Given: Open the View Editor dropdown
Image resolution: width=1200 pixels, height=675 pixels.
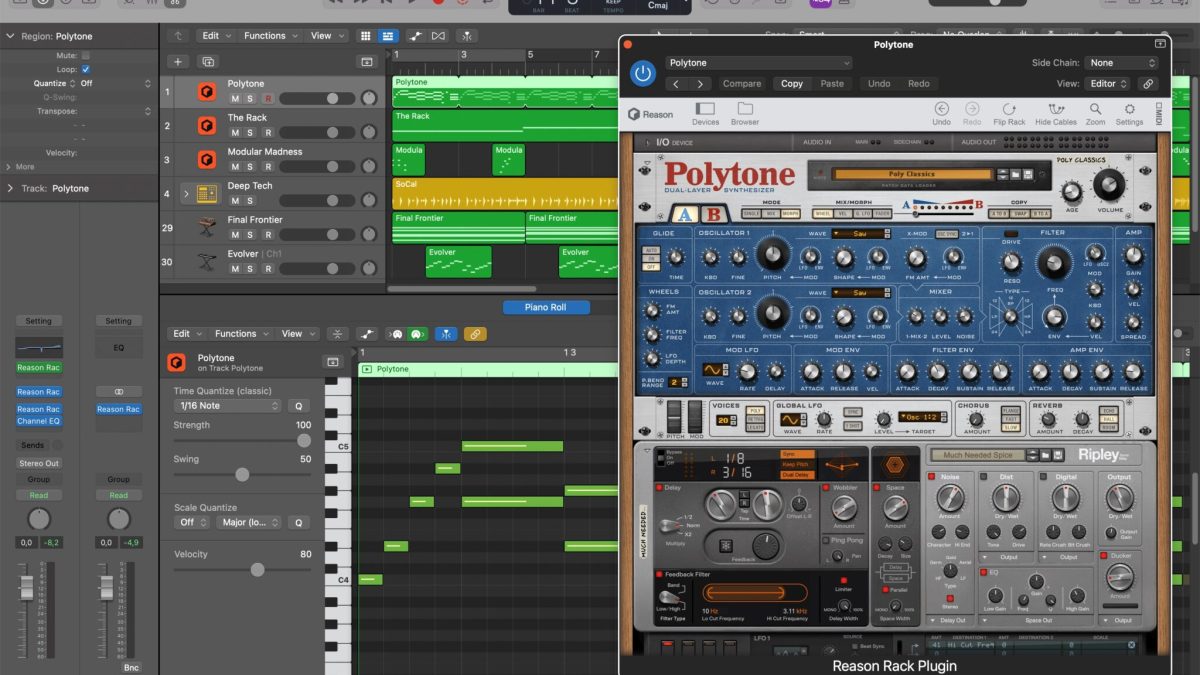Looking at the screenshot, I should (x=1108, y=84).
